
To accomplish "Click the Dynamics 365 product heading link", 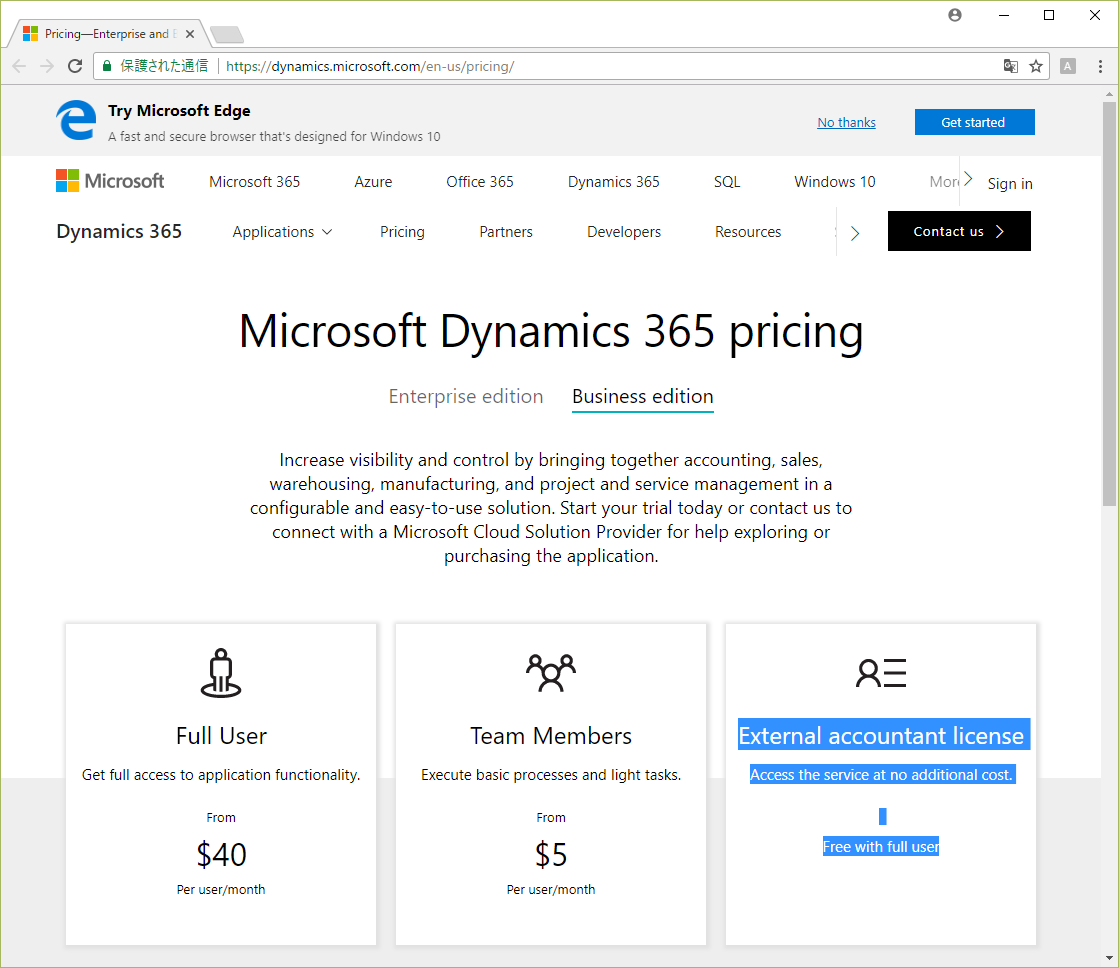I will 119,231.
